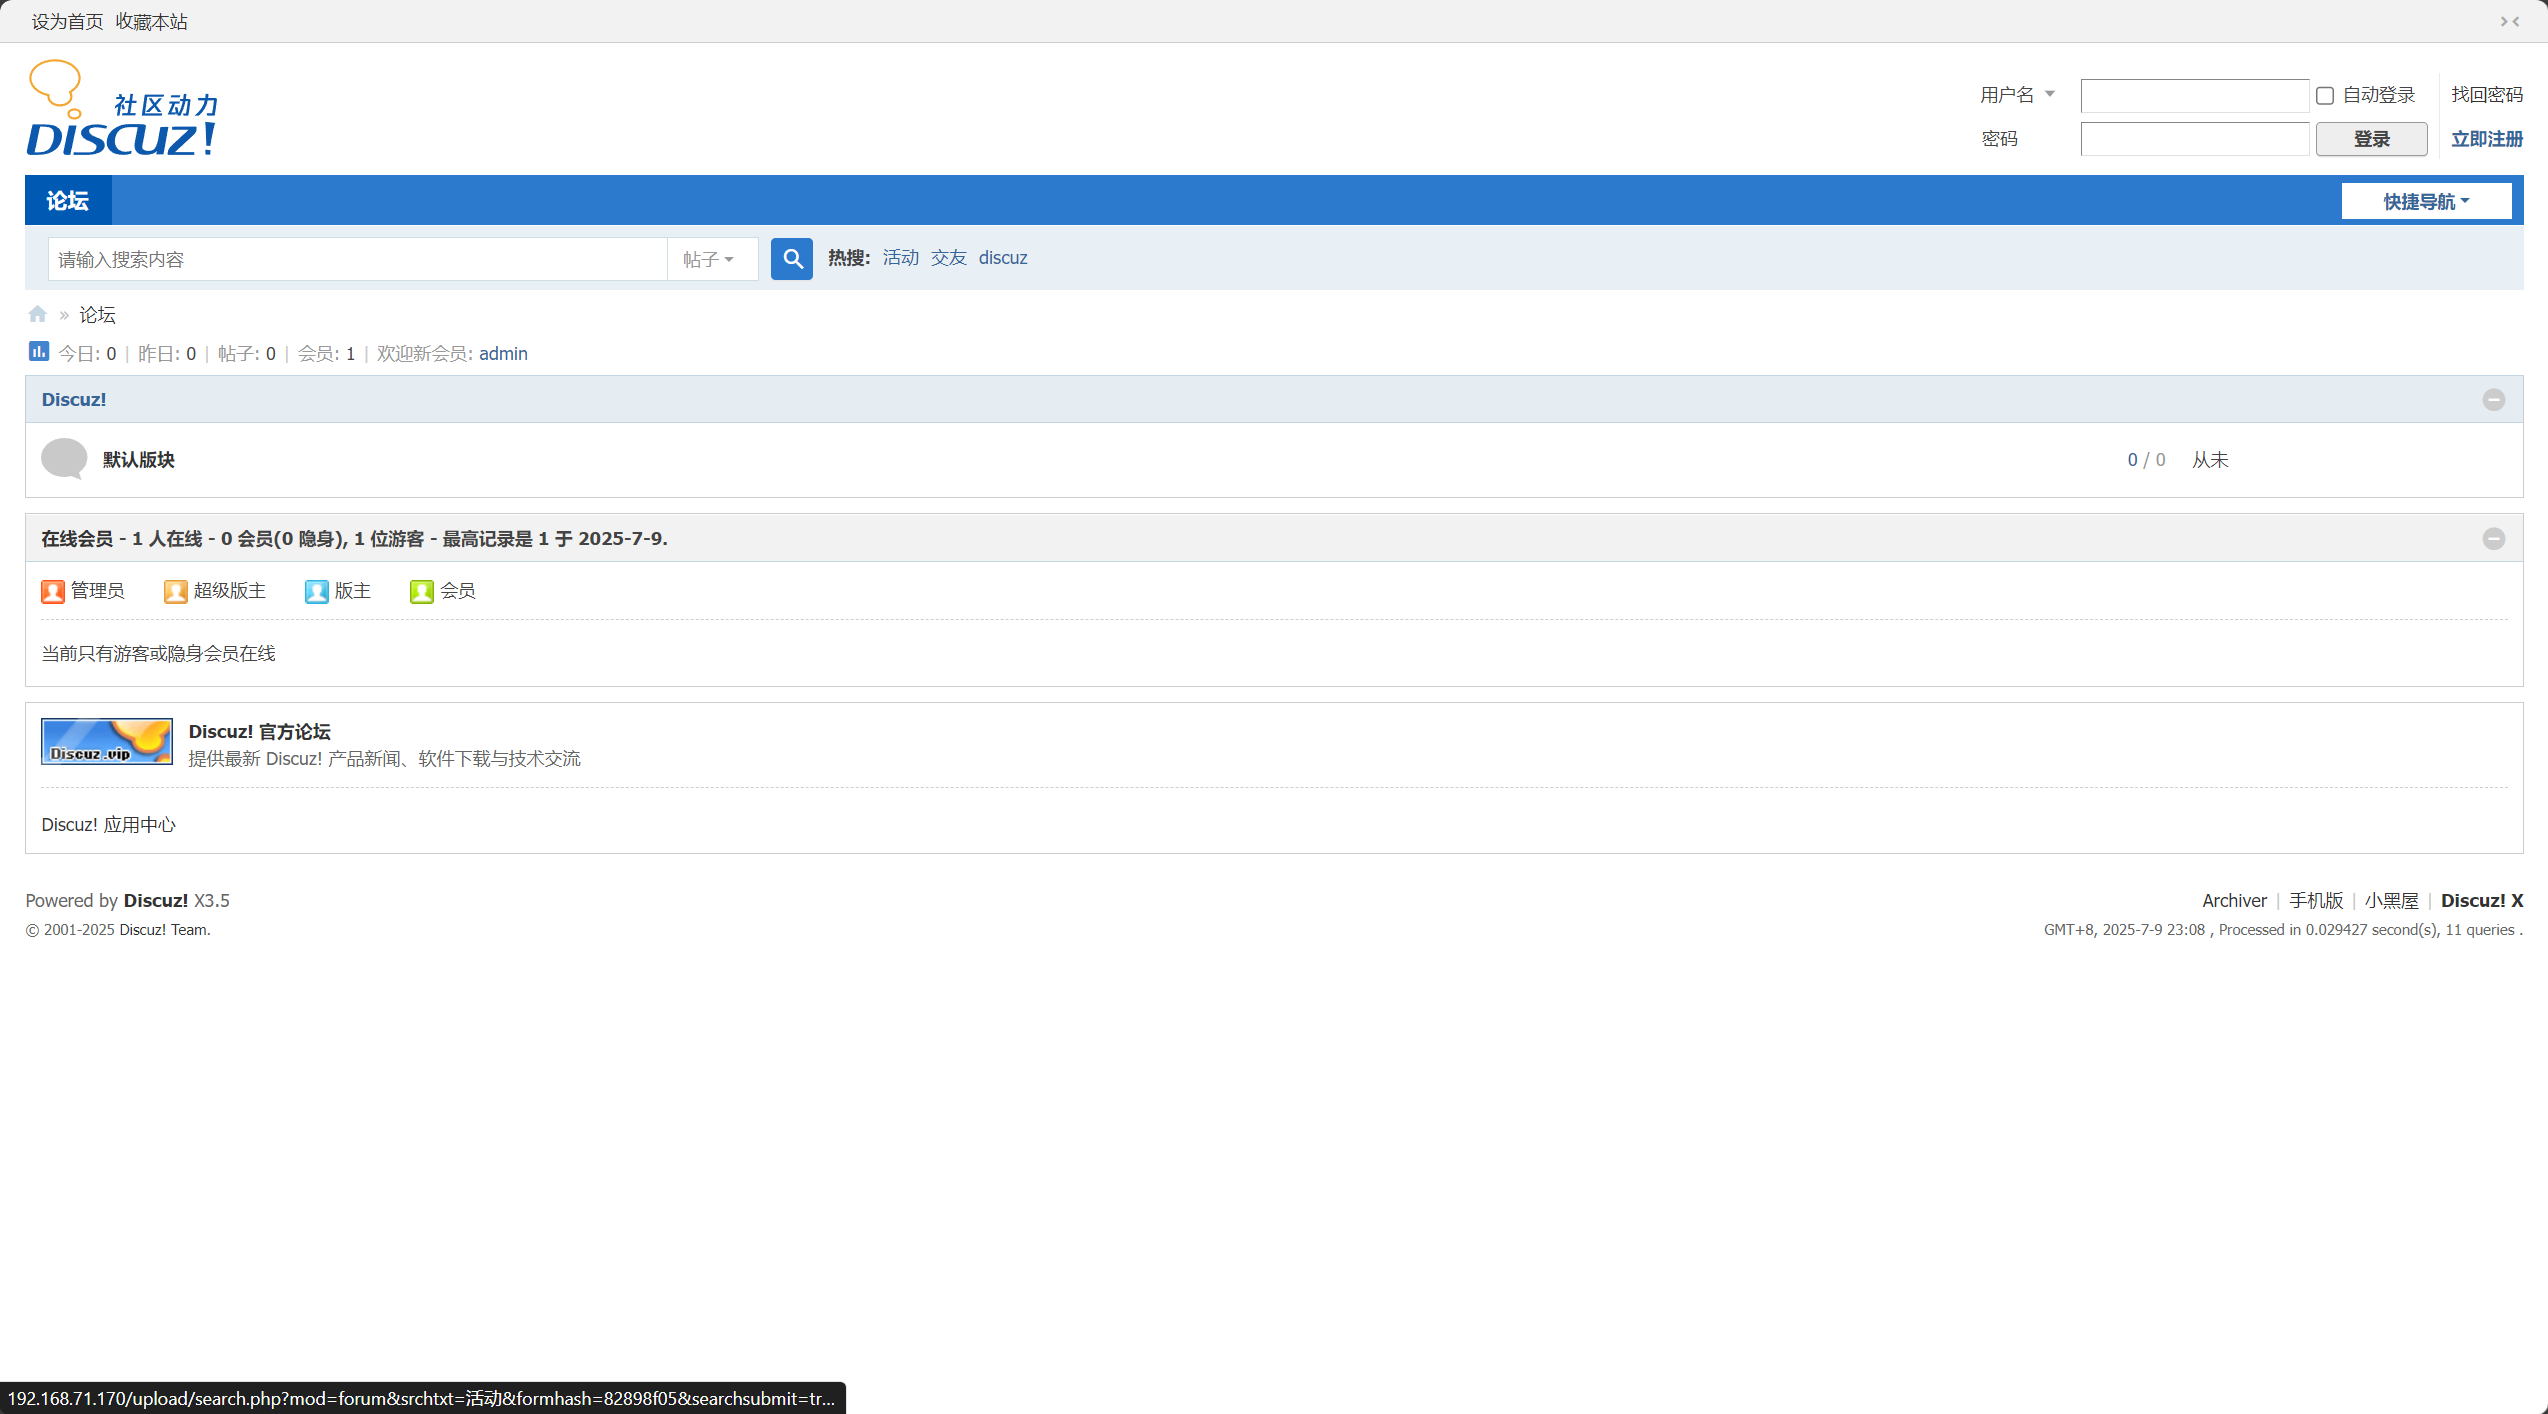Viewport: 2548px width, 1414px height.
Task: Click the 版主 blue user icon
Action: pos(317,592)
